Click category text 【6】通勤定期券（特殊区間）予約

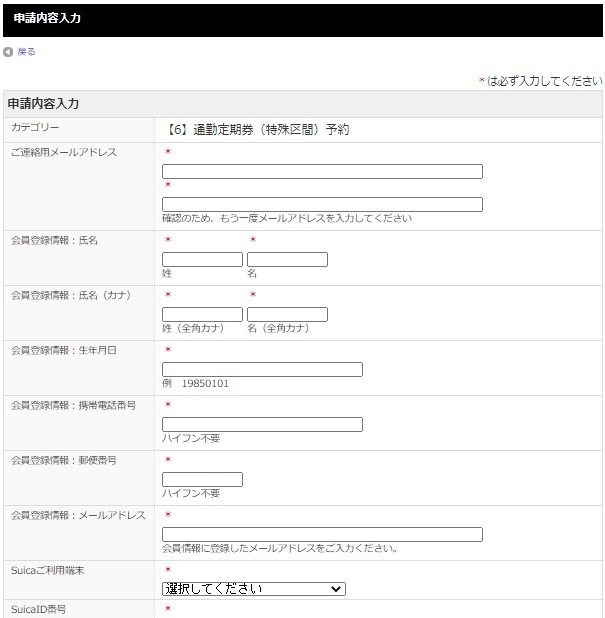(257, 129)
